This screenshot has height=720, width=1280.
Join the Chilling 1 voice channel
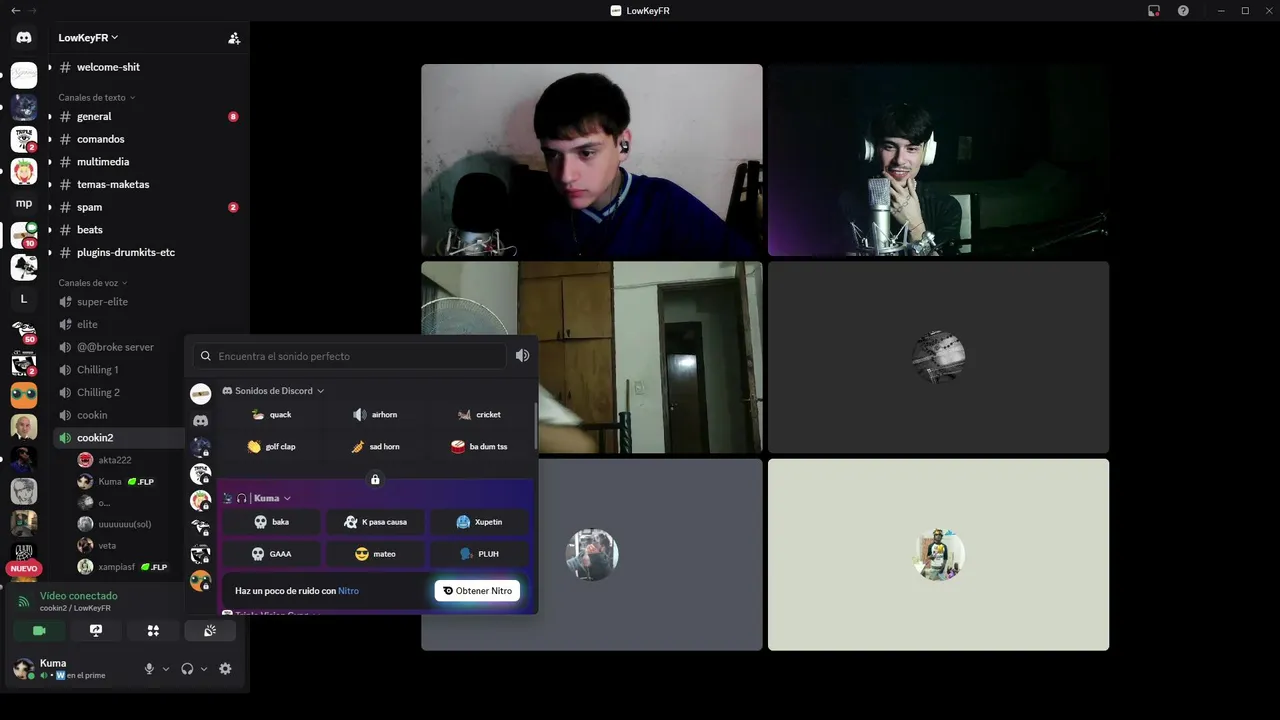[x=98, y=370]
